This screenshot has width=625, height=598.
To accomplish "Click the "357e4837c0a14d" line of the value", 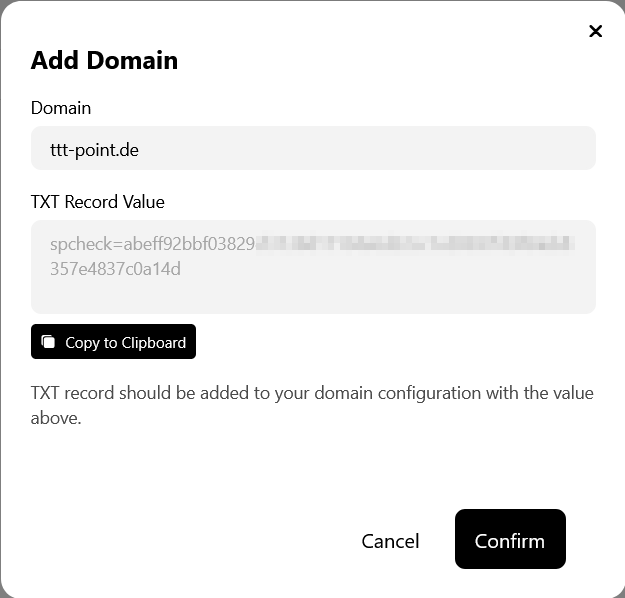I will [115, 269].
